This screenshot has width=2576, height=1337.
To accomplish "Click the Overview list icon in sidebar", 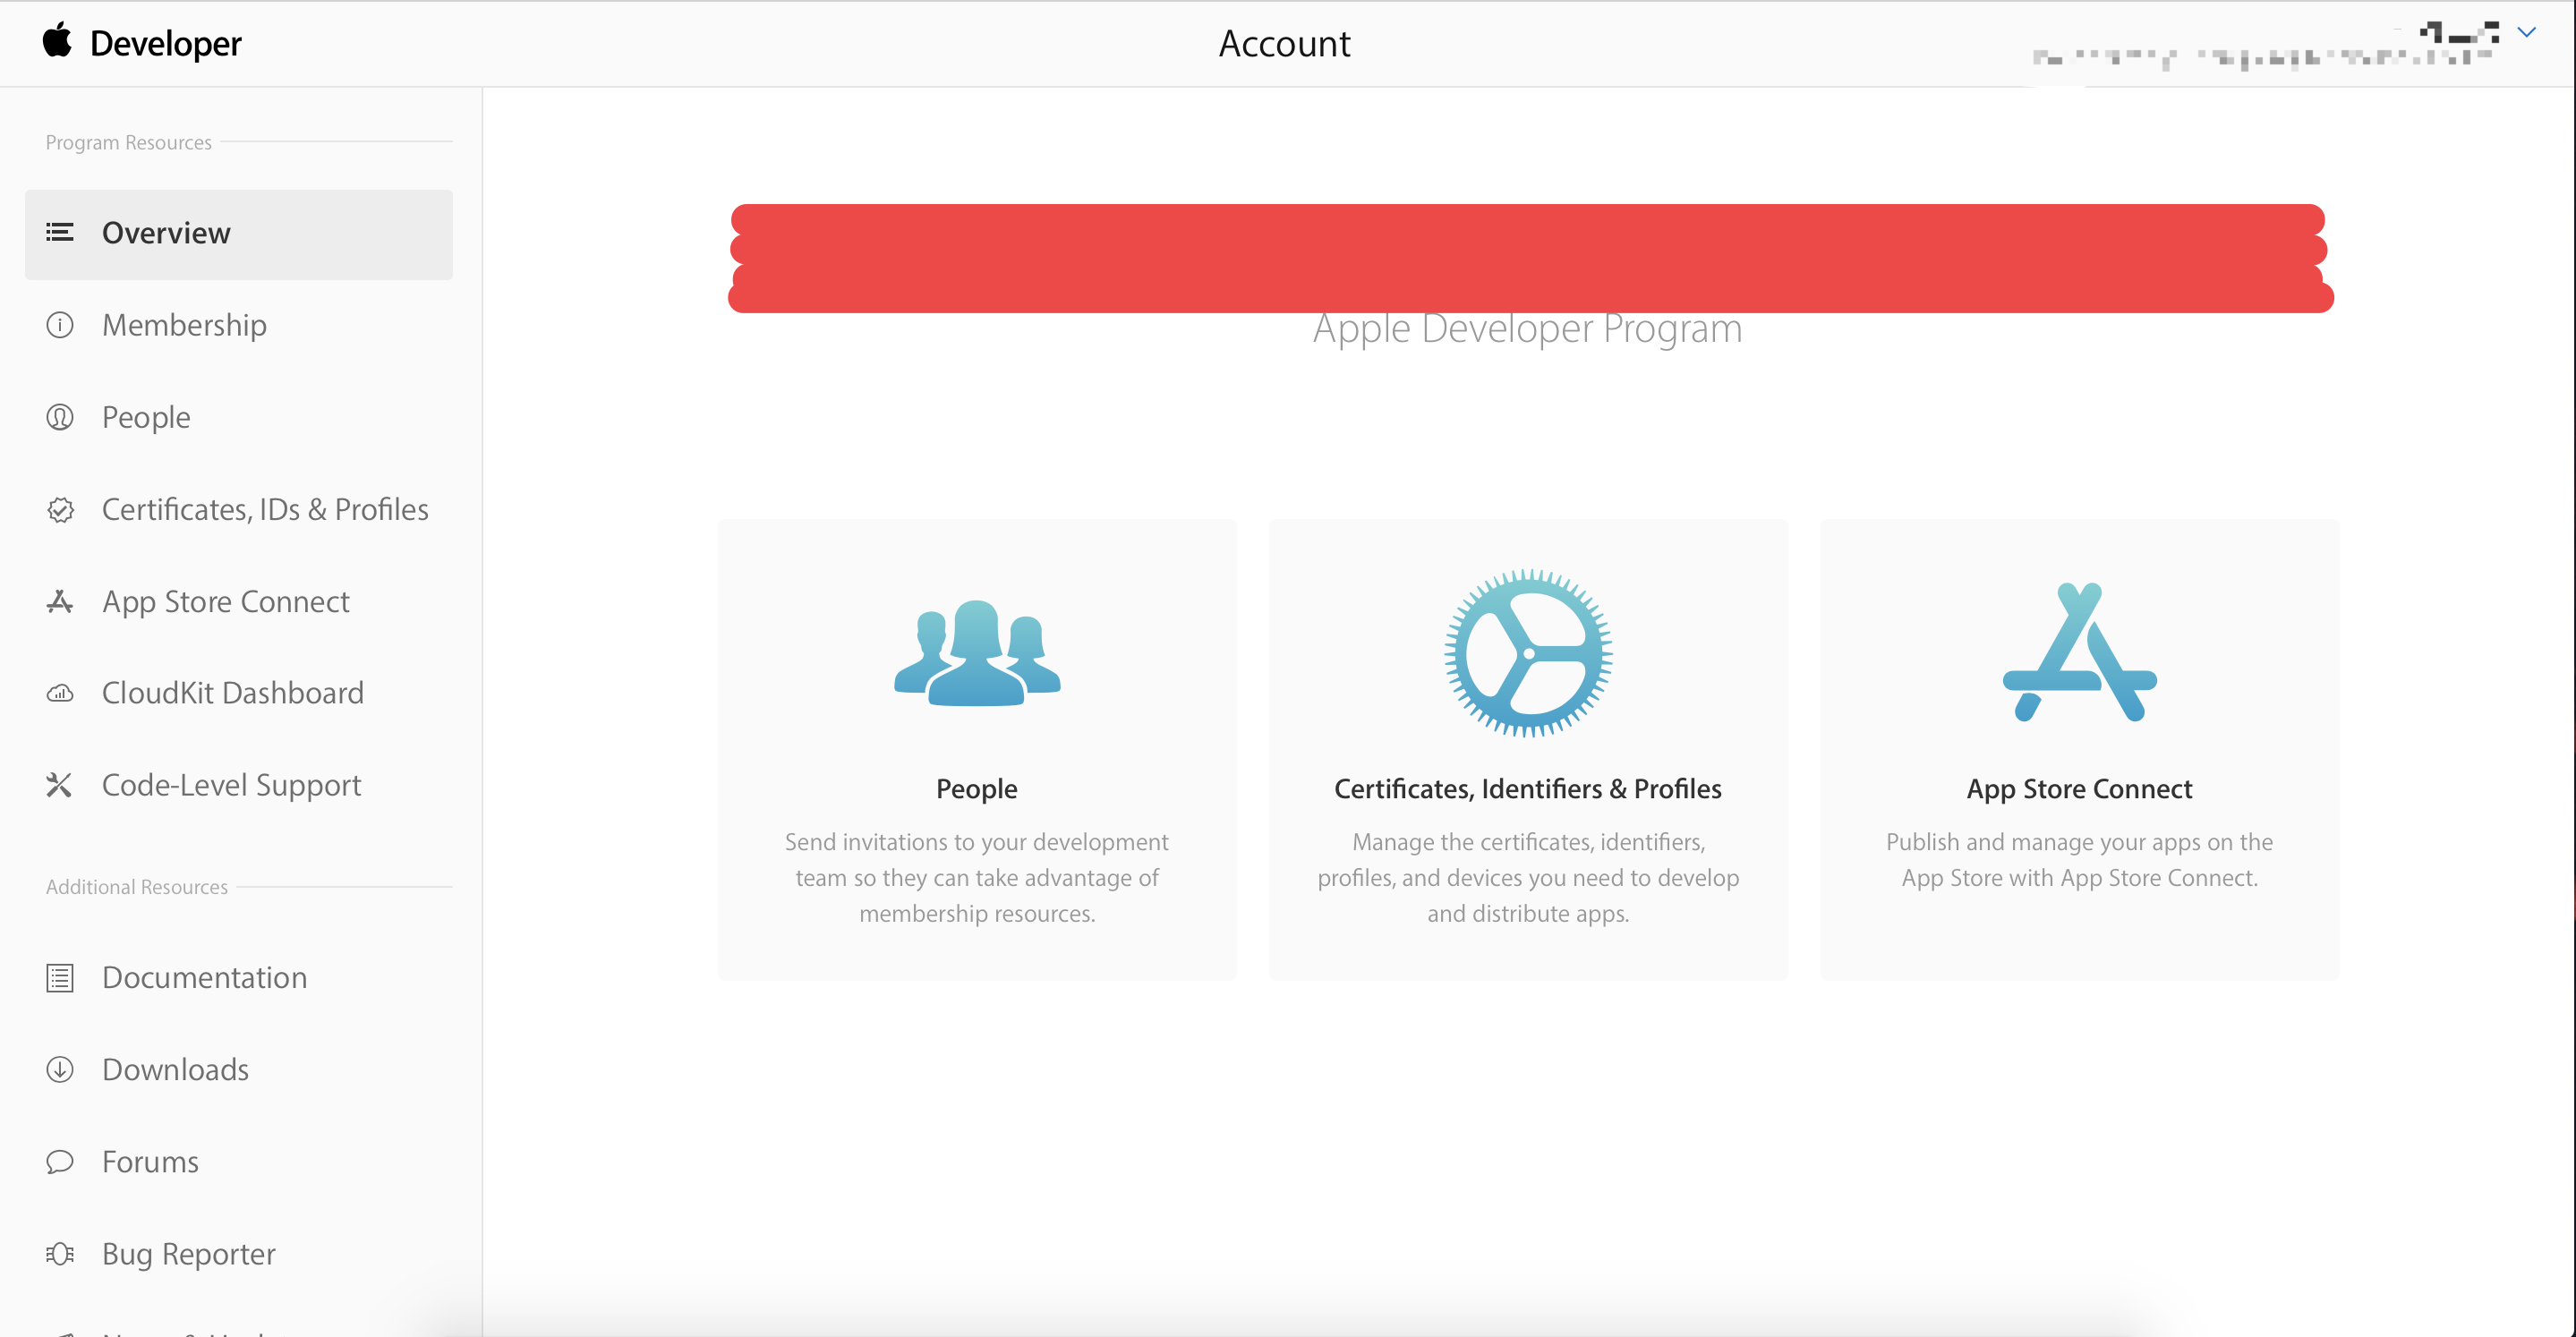I will [x=60, y=233].
